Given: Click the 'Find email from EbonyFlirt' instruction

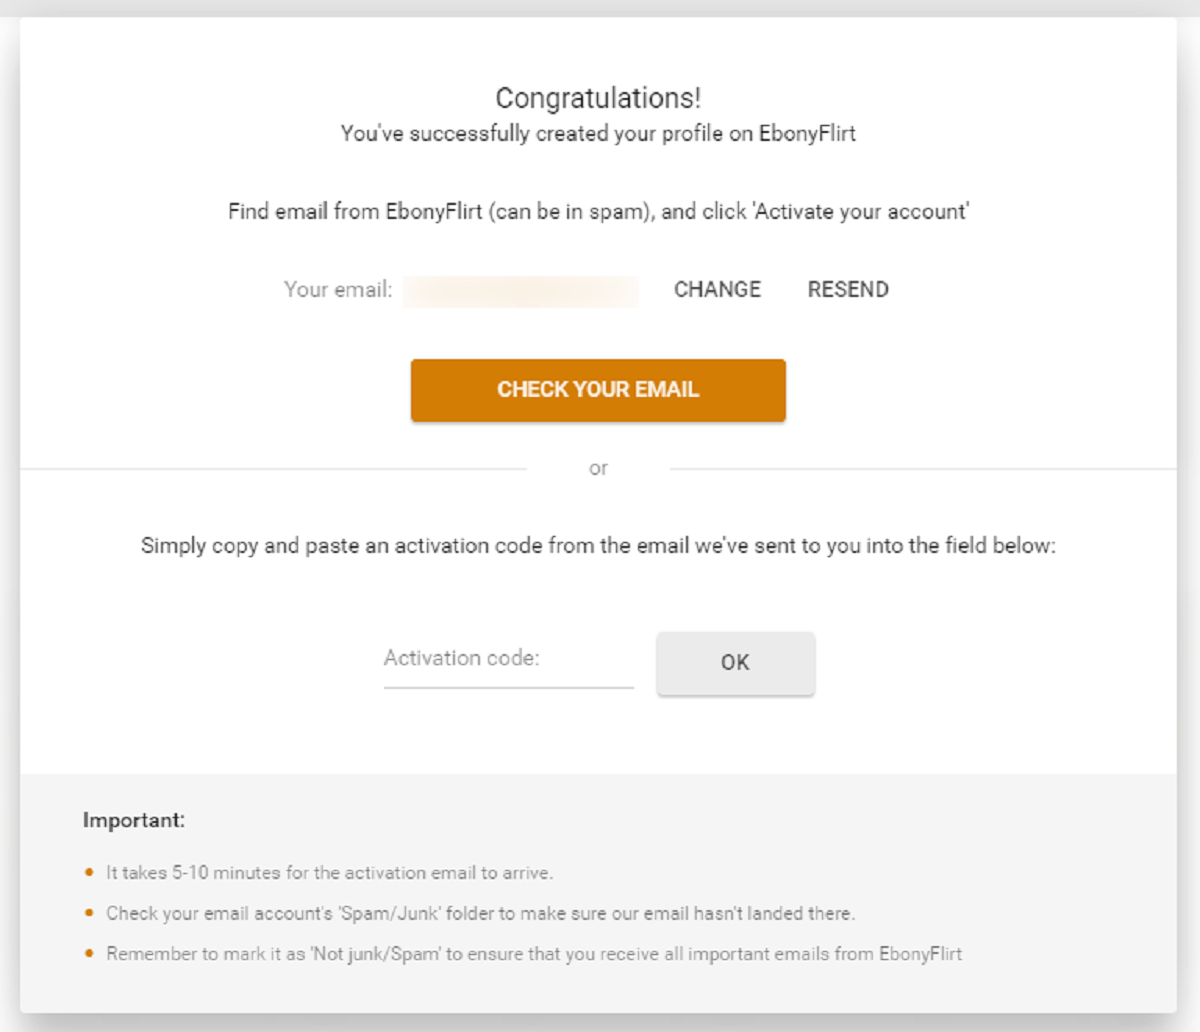Looking at the screenshot, I should click(598, 212).
